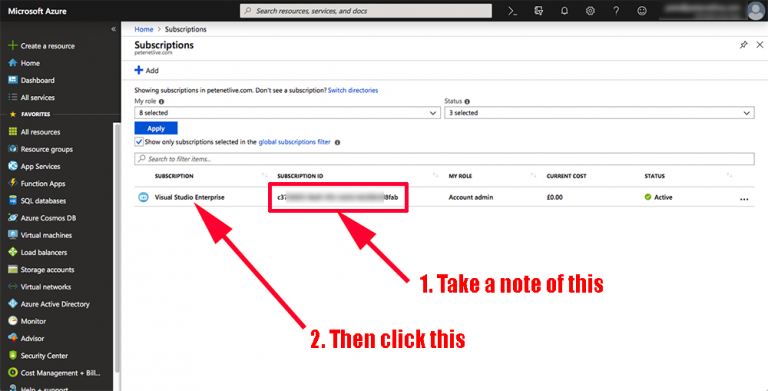This screenshot has height=391, width=768.
Task: Select Azure Active Directory in the sidebar
Action: (55, 304)
